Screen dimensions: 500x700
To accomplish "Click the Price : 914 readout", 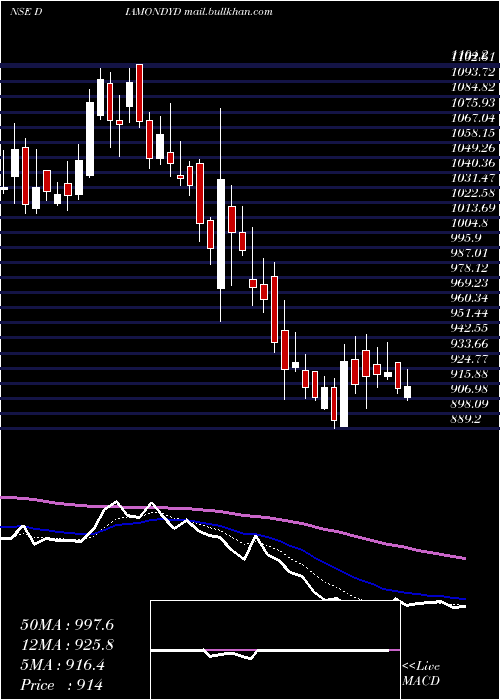I will tap(62, 685).
